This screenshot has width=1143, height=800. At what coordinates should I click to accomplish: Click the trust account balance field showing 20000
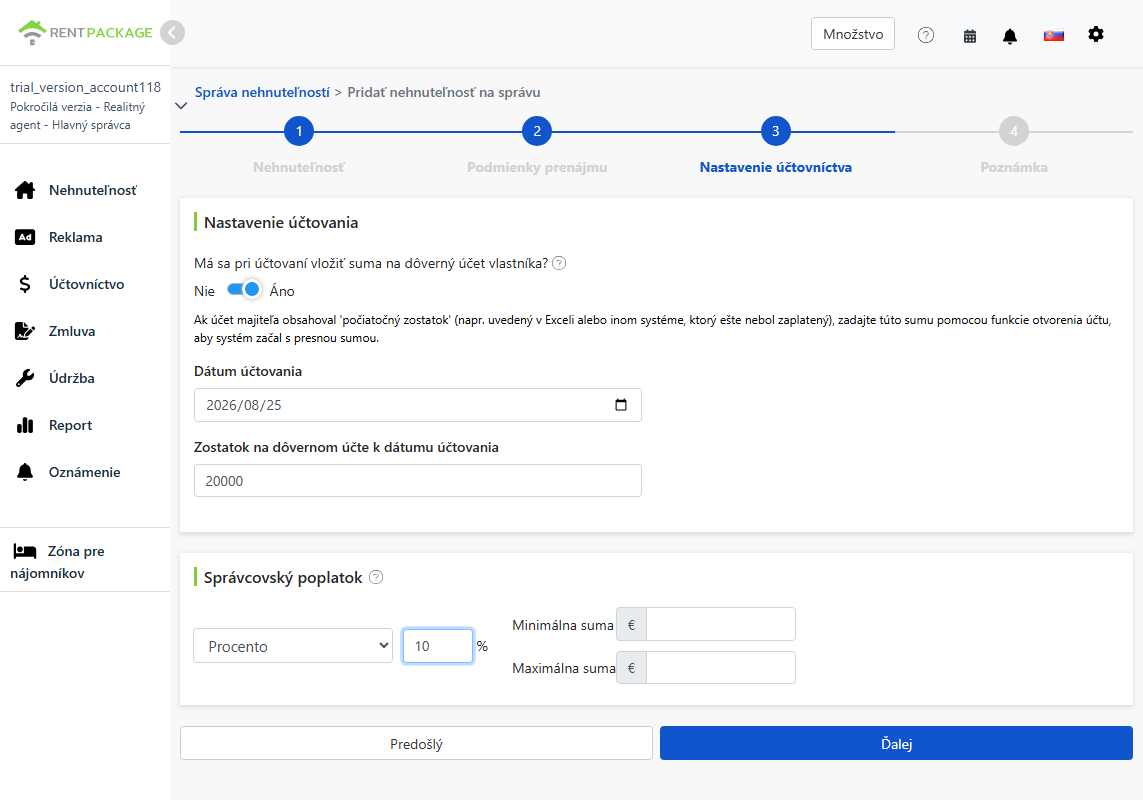click(x=418, y=481)
